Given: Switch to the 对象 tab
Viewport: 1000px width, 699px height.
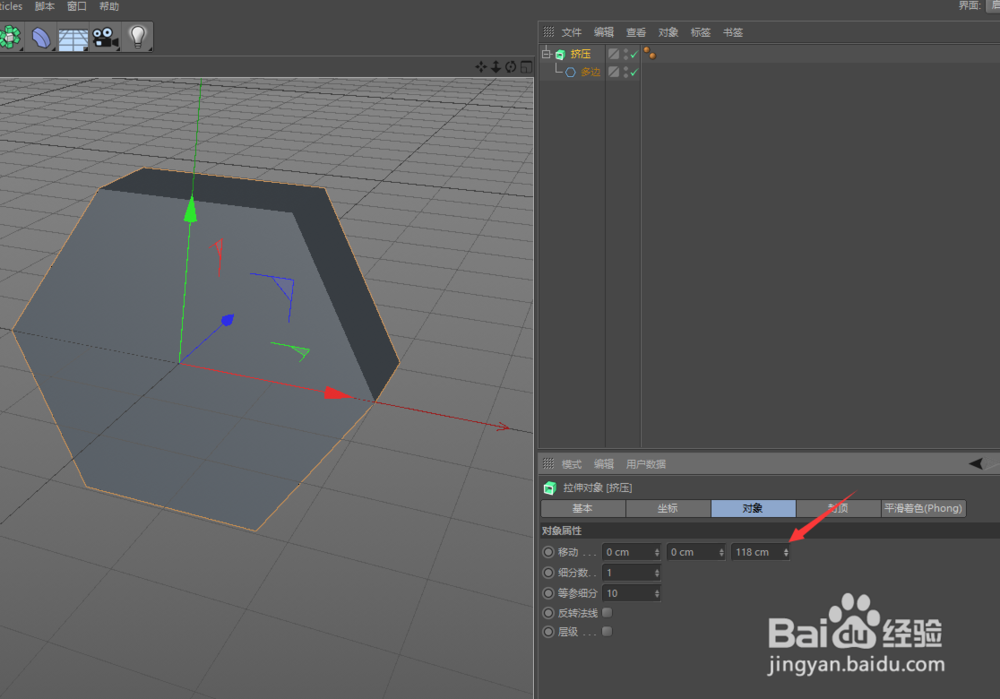Looking at the screenshot, I should pyautogui.click(x=753, y=508).
